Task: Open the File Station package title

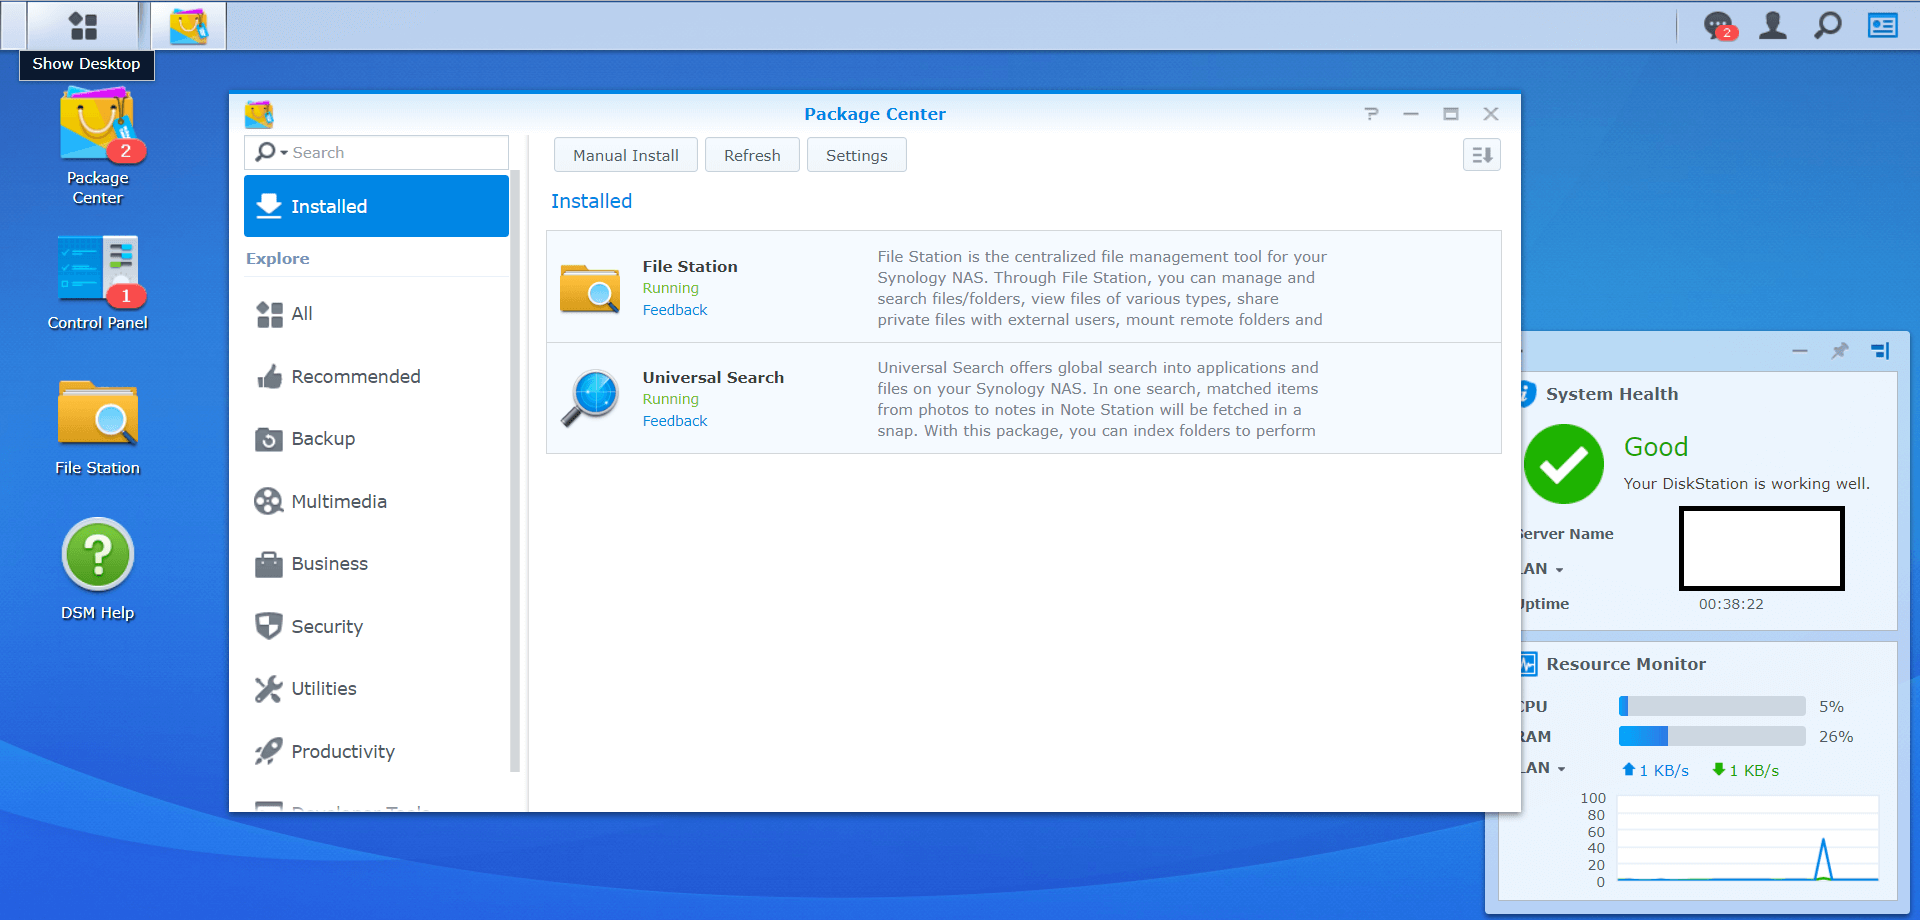Action: (690, 266)
